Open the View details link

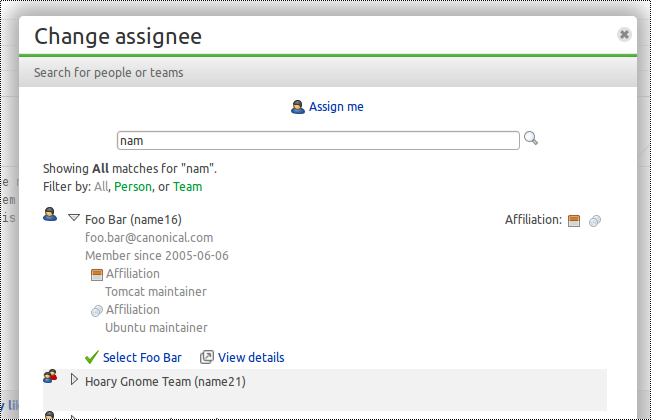click(251, 357)
